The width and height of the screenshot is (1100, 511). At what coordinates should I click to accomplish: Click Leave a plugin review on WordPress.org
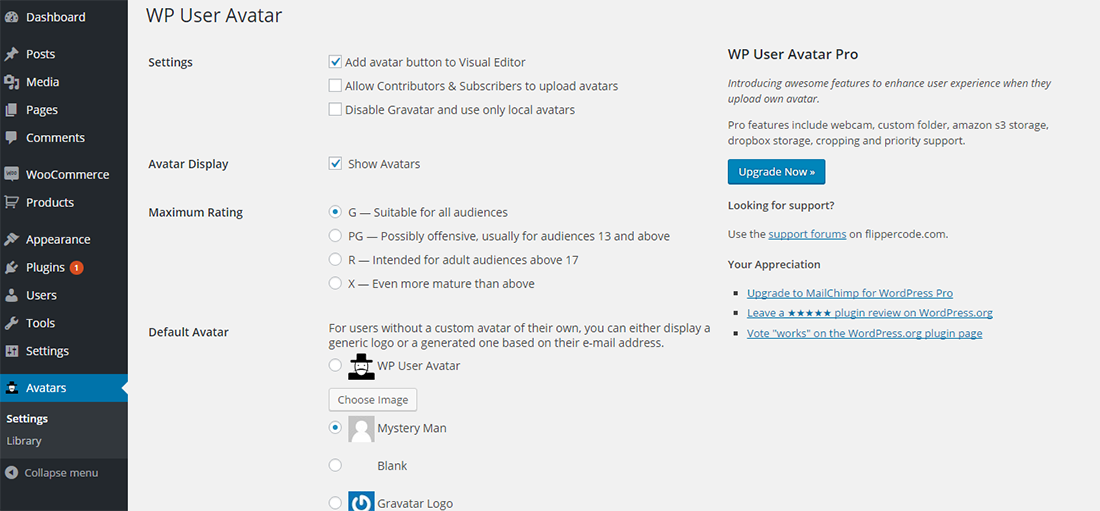click(x=870, y=313)
